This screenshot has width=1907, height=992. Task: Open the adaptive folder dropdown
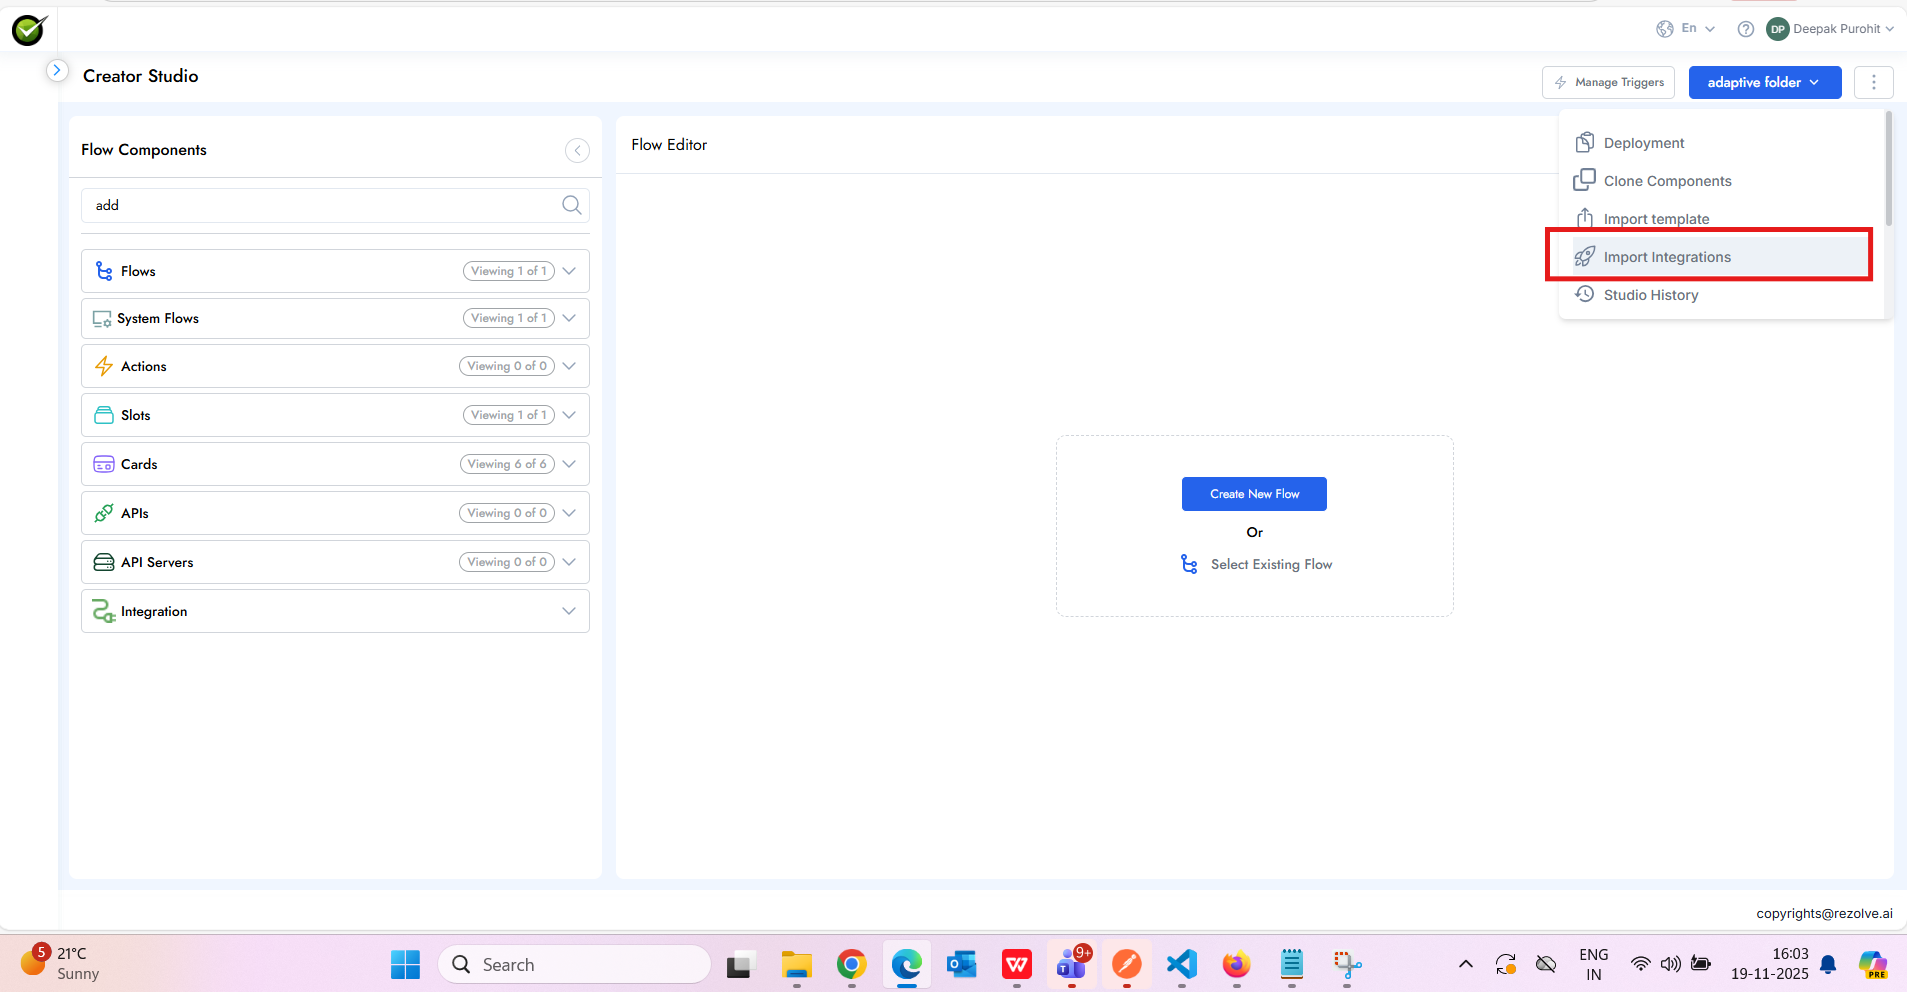point(1763,82)
